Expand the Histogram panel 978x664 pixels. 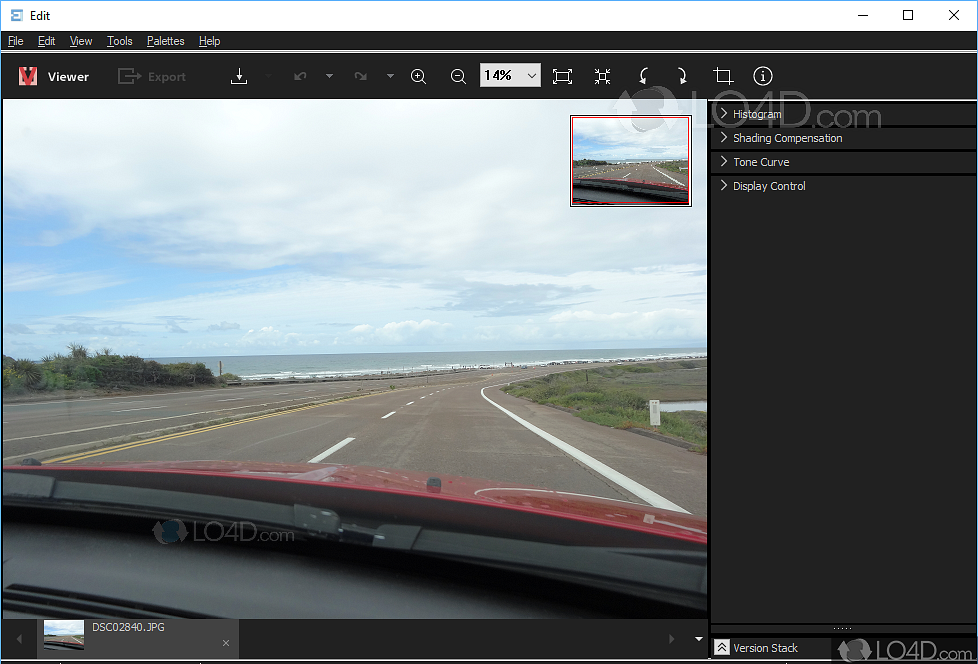pyautogui.click(x=757, y=114)
